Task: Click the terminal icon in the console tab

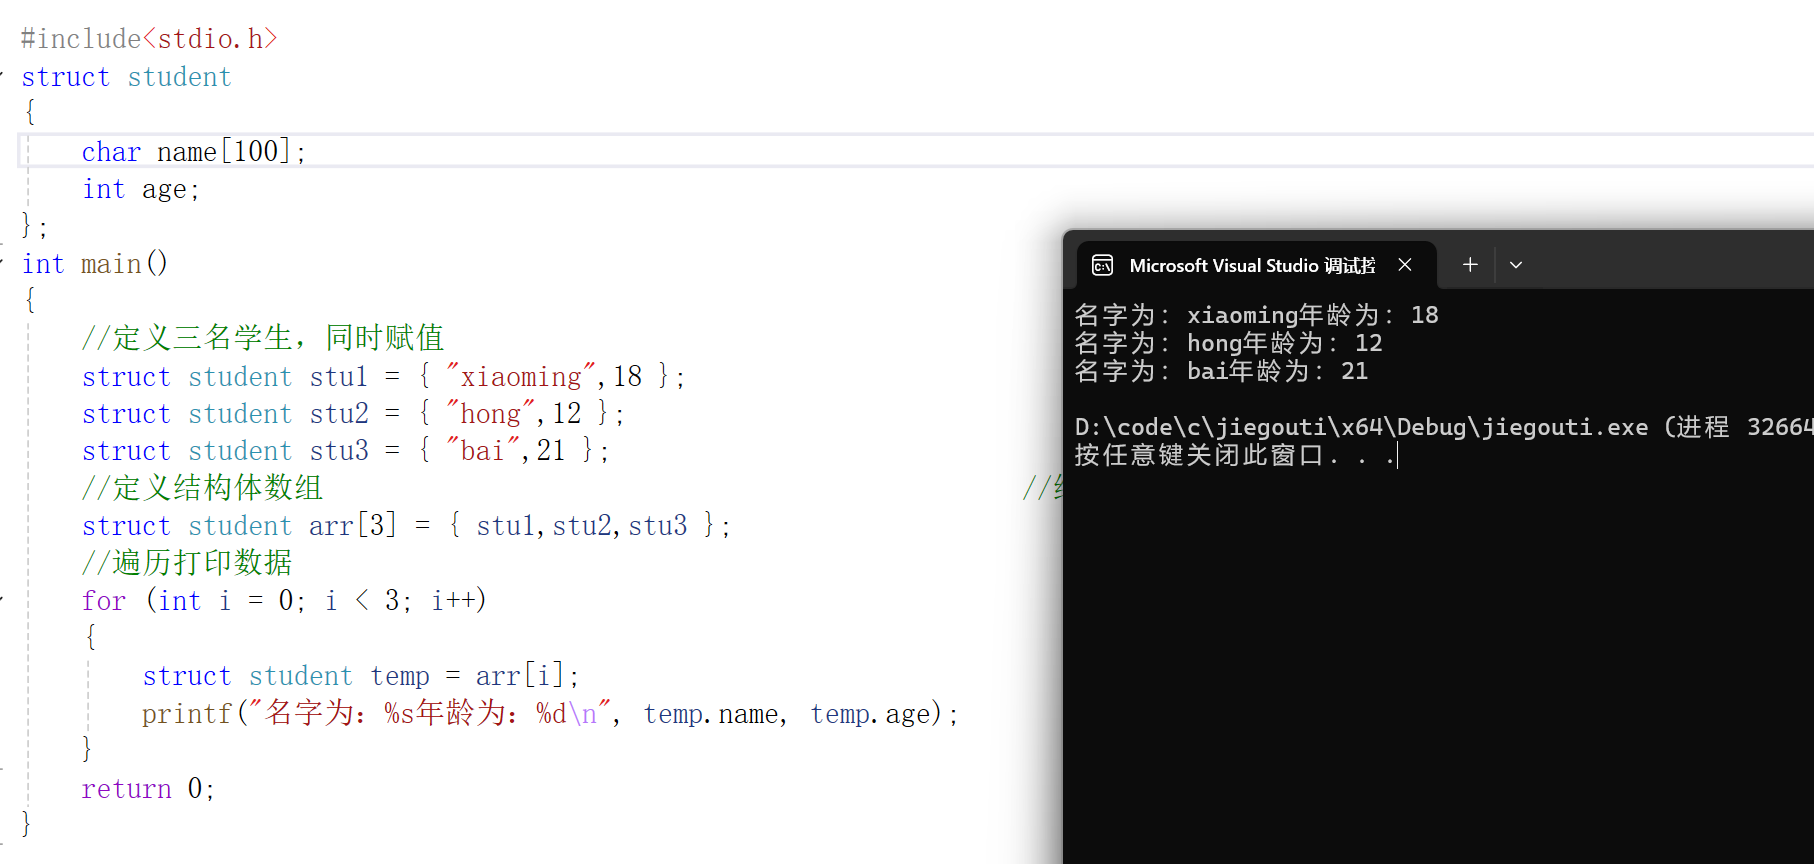Action: point(1102,265)
